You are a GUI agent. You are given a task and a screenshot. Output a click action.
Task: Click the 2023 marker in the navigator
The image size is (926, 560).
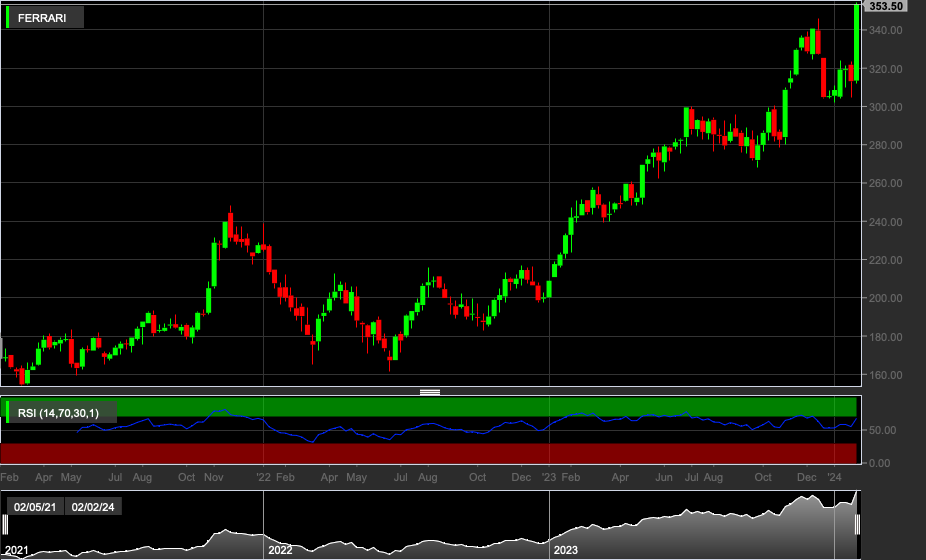click(565, 550)
